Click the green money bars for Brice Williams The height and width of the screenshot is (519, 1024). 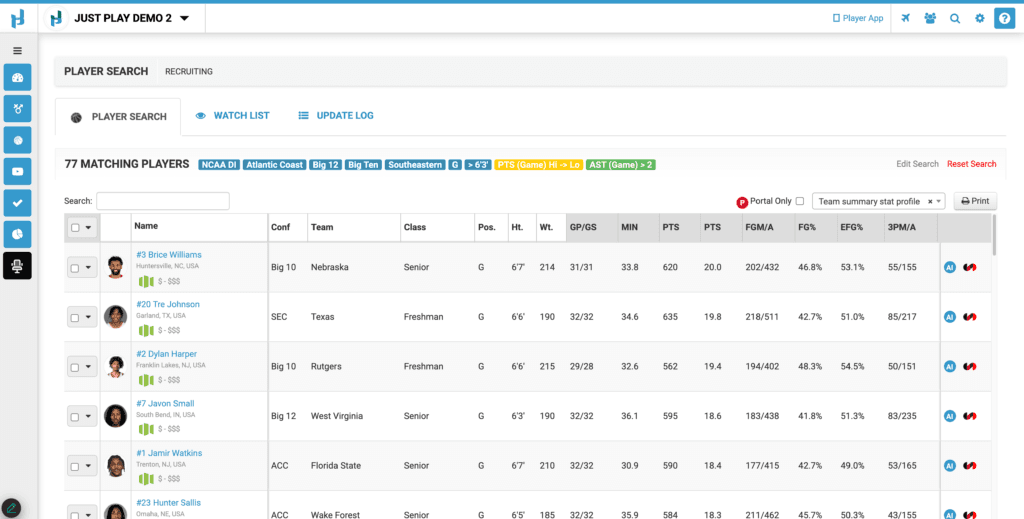[146, 281]
